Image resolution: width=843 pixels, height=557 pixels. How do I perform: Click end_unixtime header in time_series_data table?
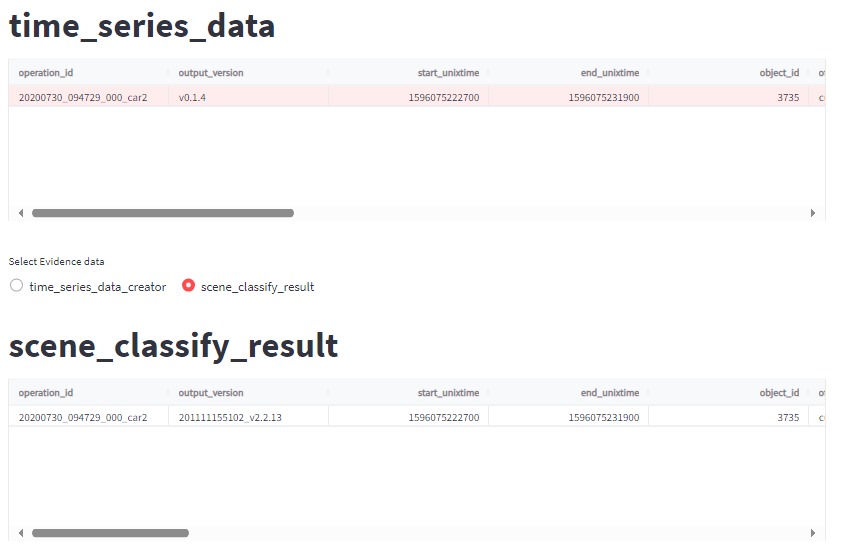click(609, 73)
